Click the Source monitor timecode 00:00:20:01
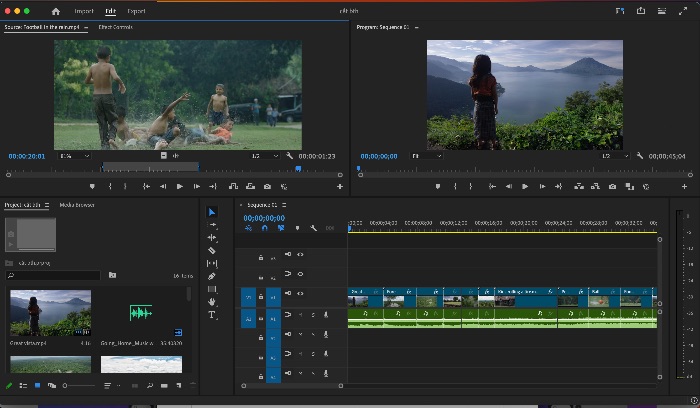700x408 pixels. [27, 156]
